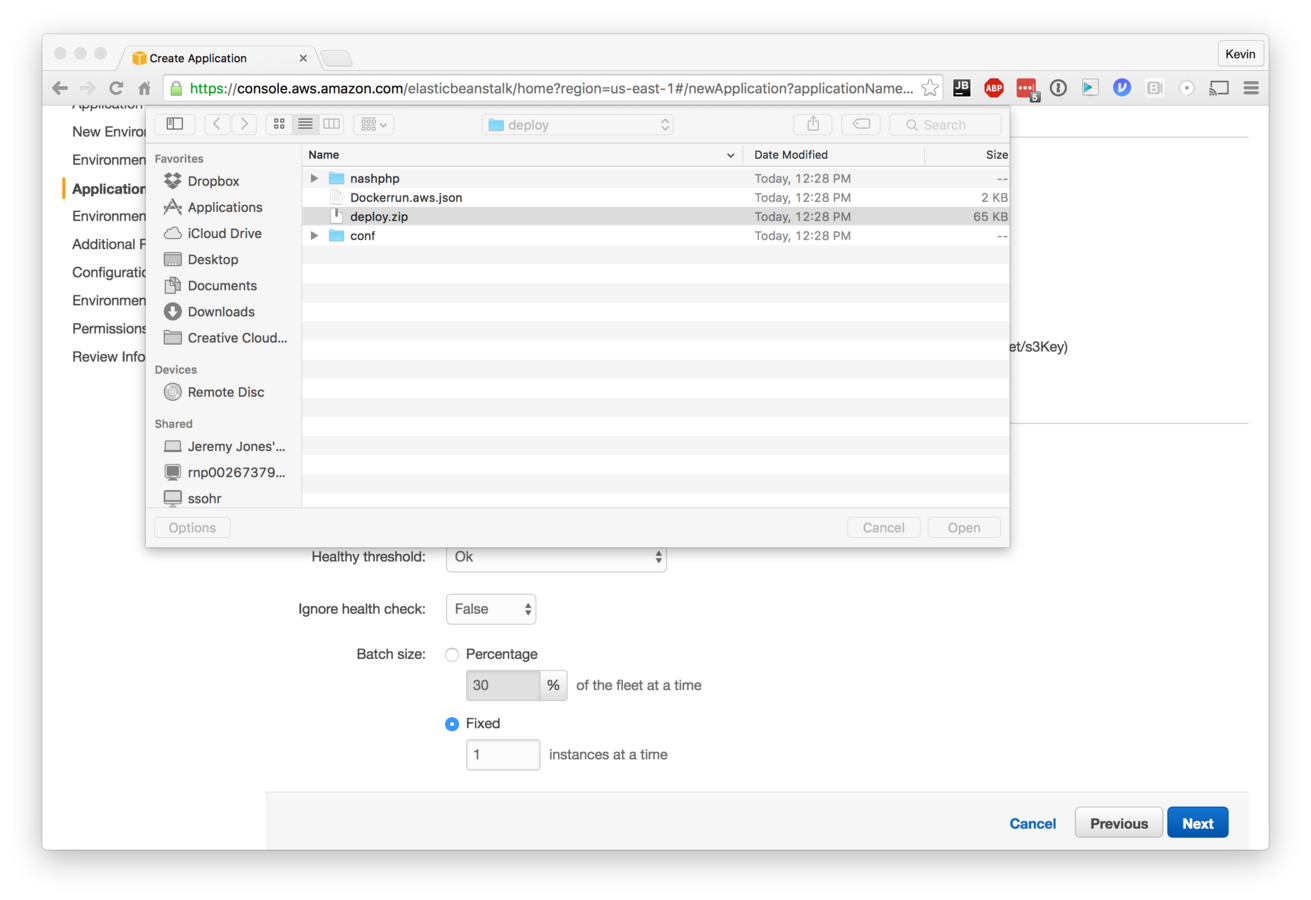The width and height of the screenshot is (1311, 900).
Task: Open a new browser tab
Action: pos(336,58)
